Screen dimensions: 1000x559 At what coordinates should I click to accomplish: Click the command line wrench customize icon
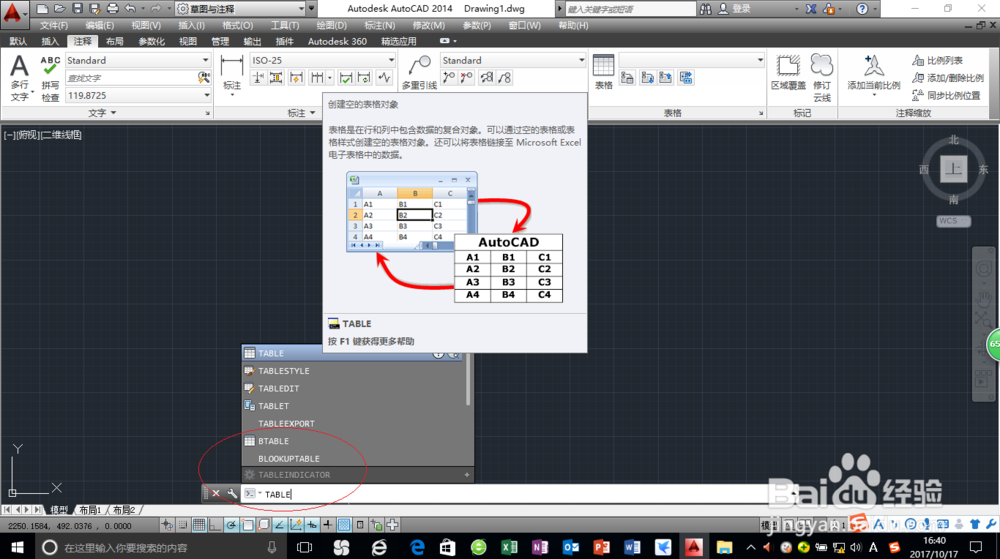pyautogui.click(x=232, y=493)
